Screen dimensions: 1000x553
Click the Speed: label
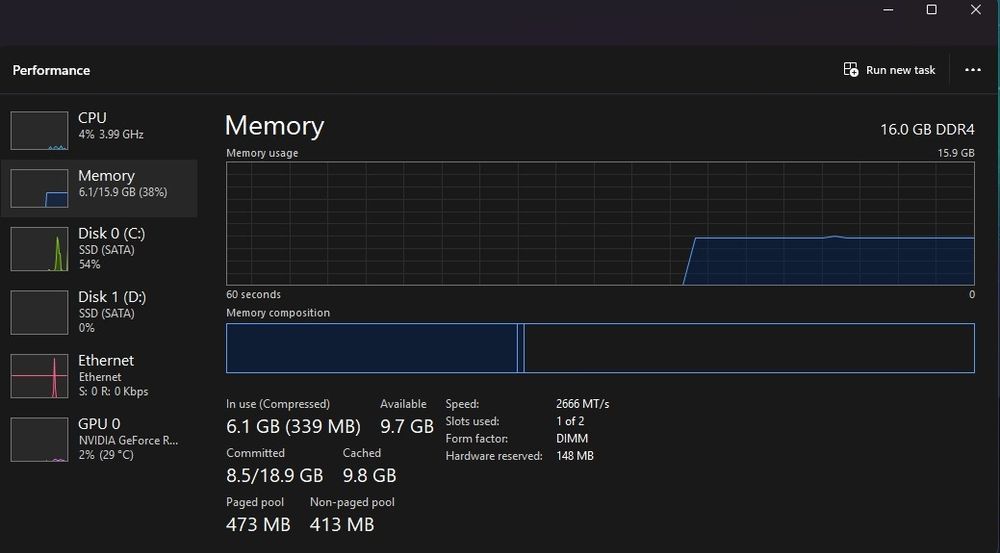462,404
